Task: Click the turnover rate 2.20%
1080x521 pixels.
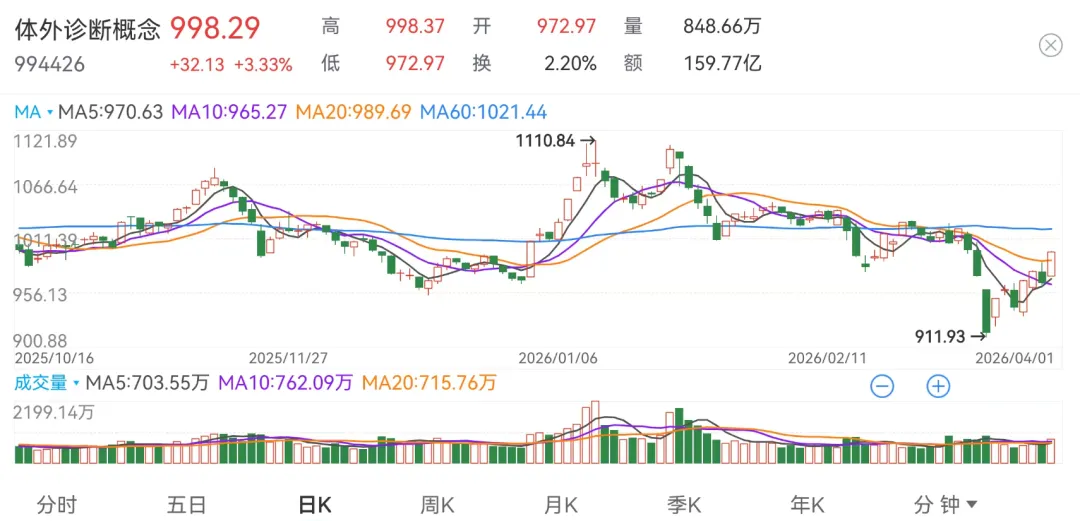Action: coord(569,64)
